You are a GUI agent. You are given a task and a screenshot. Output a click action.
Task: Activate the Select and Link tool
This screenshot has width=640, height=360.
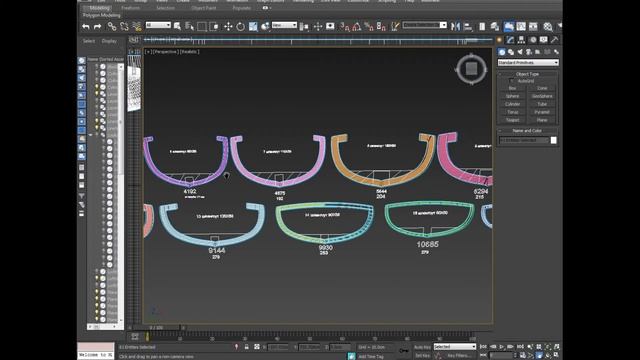point(111,27)
